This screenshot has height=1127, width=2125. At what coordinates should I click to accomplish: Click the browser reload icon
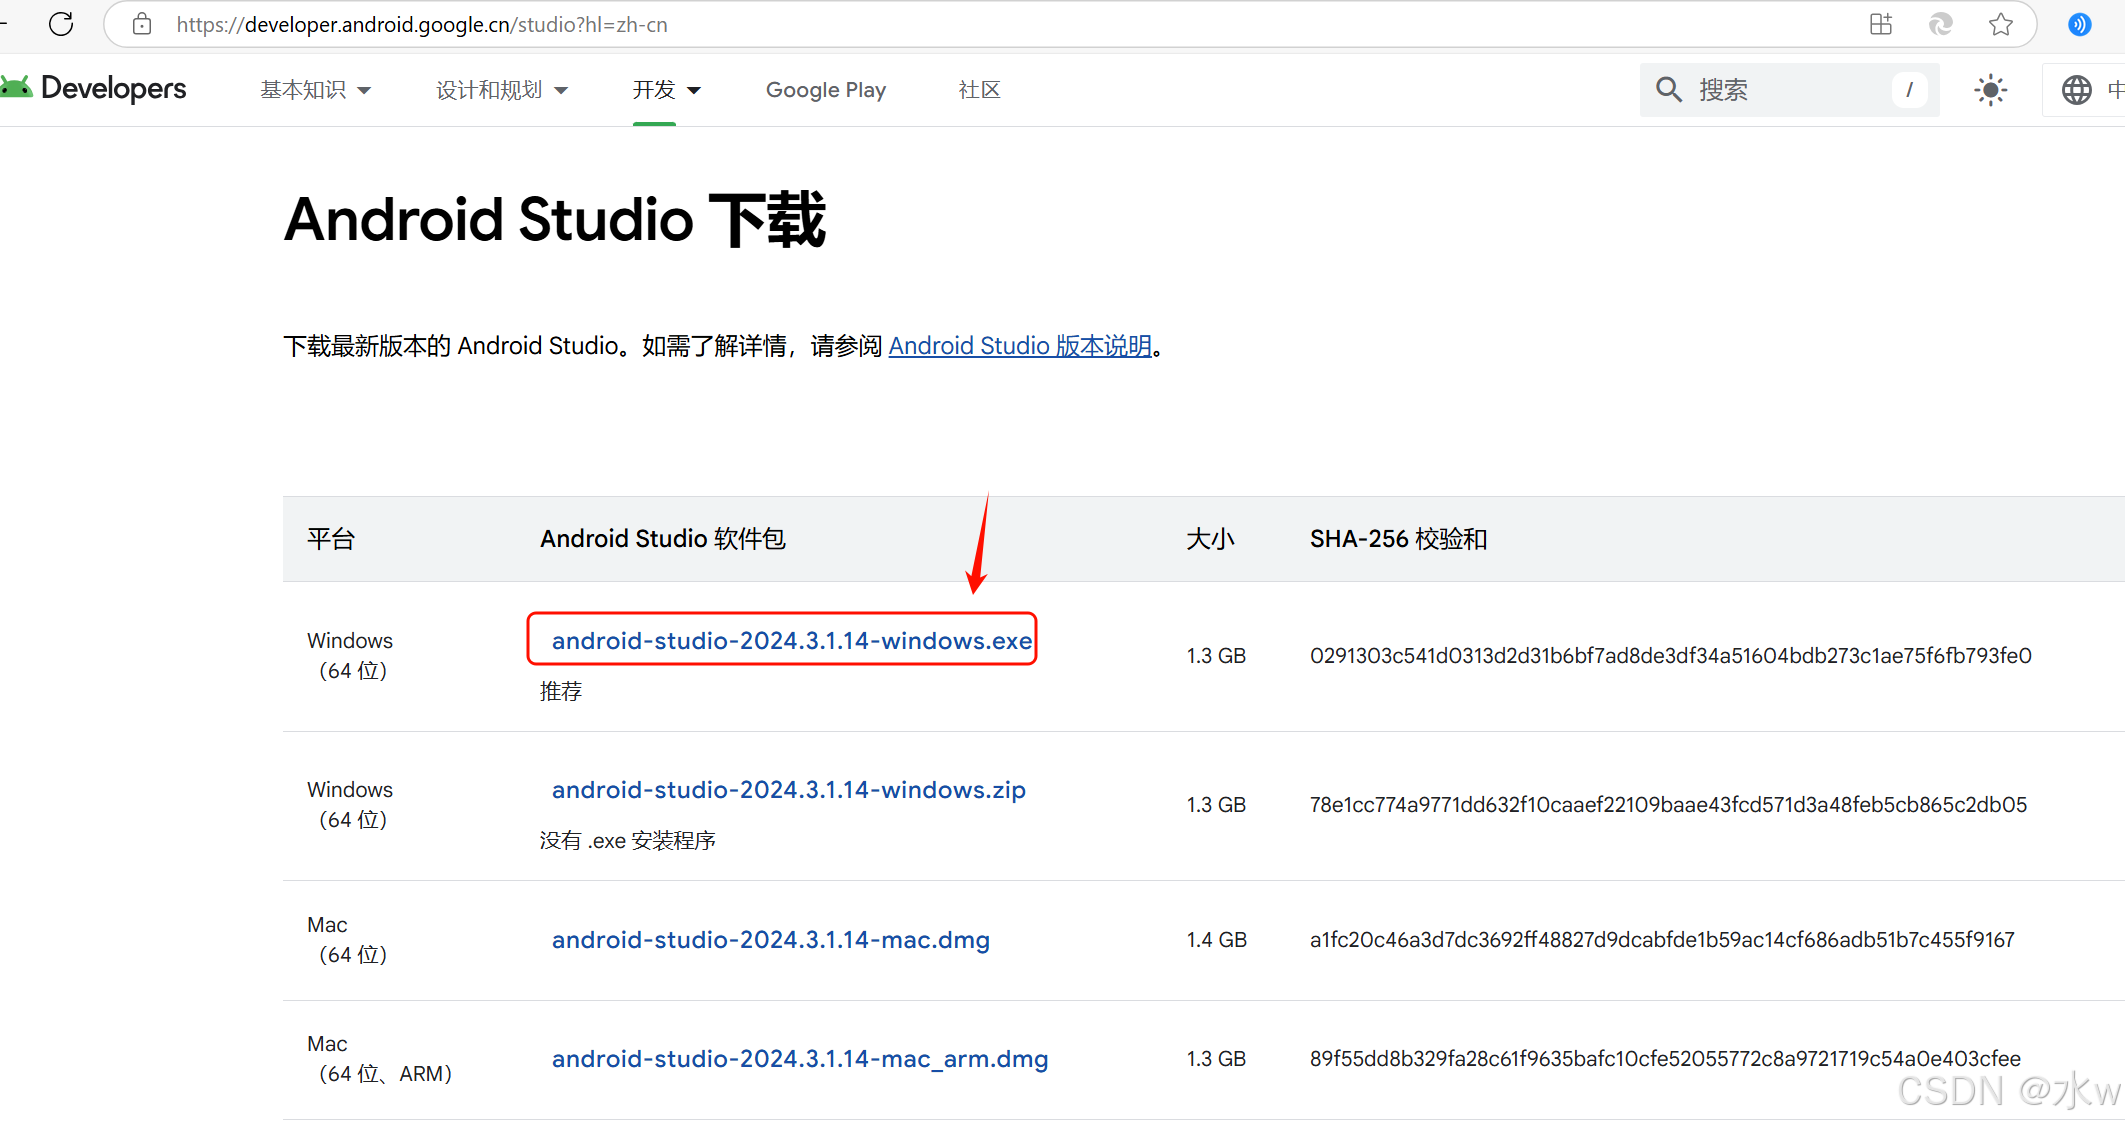pyautogui.click(x=61, y=24)
